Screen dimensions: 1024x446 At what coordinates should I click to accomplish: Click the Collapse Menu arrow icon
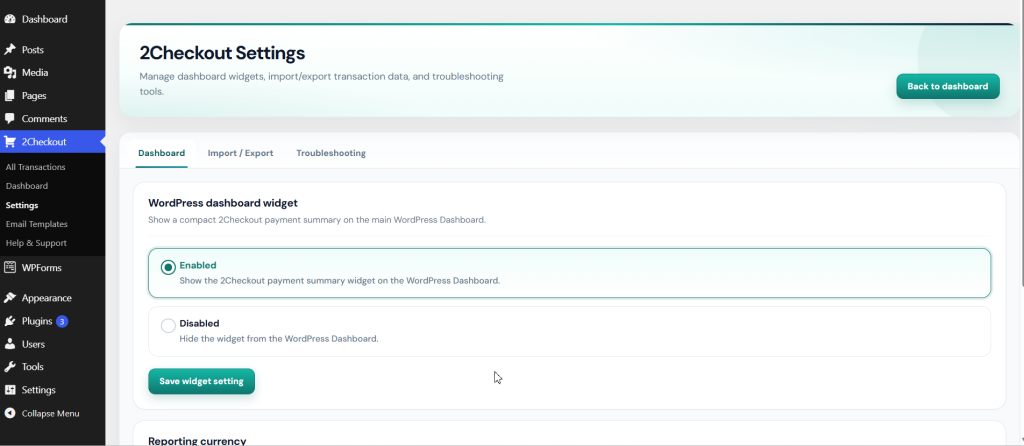10,413
